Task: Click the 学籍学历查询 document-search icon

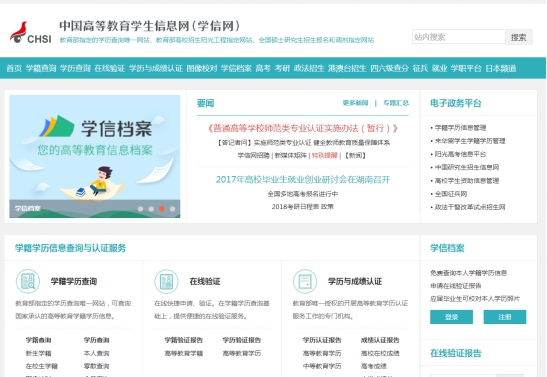Action: (28, 281)
